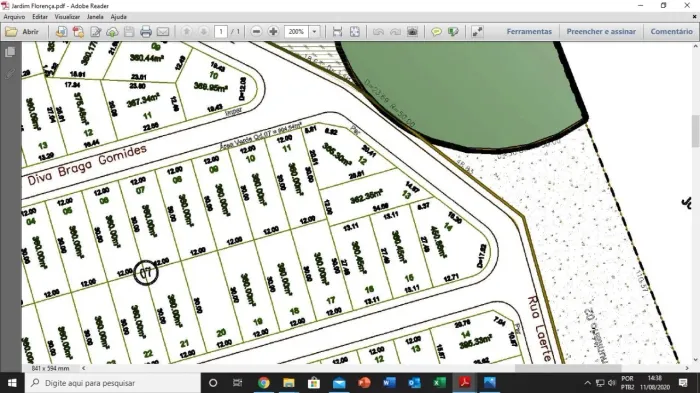
Task: Click the 14:38 clock and date
Action: tap(654, 383)
